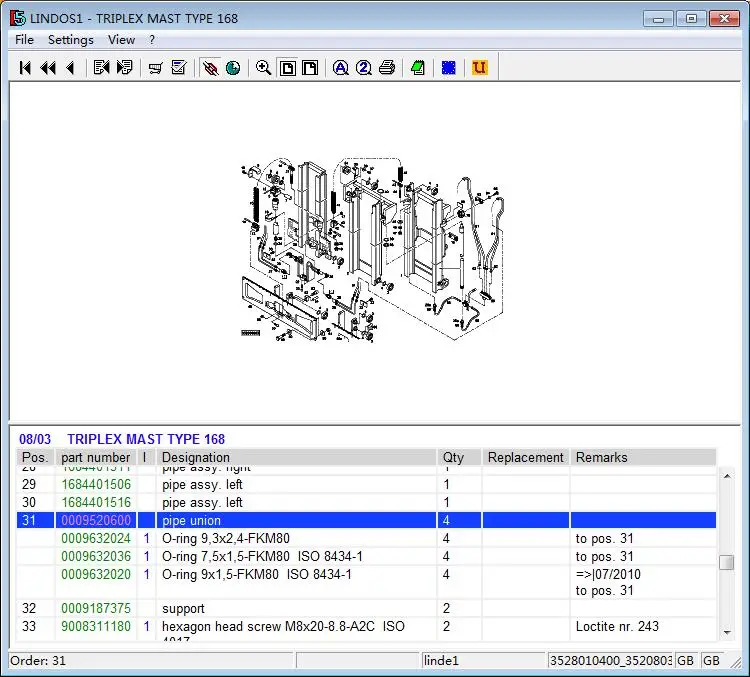Click the printer icon
750x677 pixels.
[x=387, y=68]
